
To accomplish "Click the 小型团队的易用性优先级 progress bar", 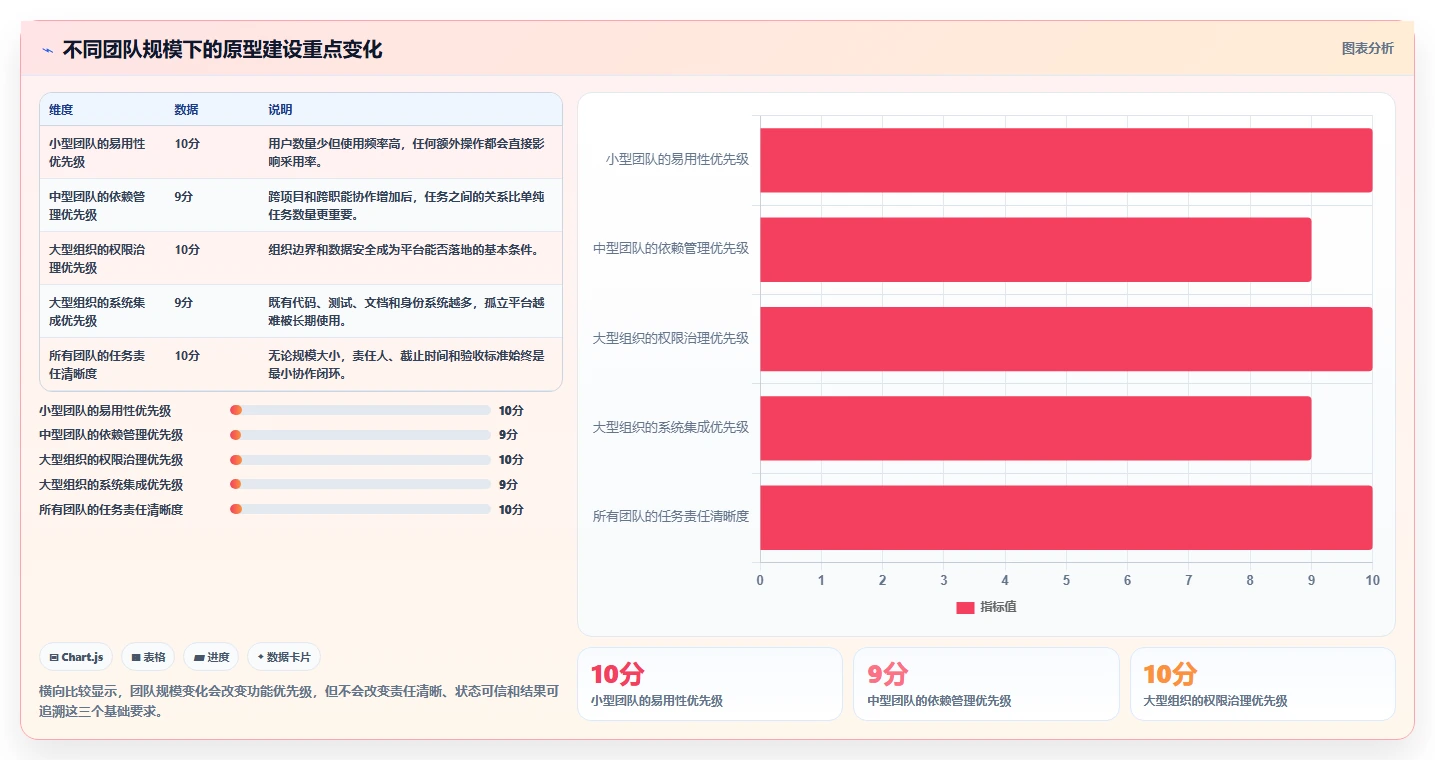I will pos(360,410).
